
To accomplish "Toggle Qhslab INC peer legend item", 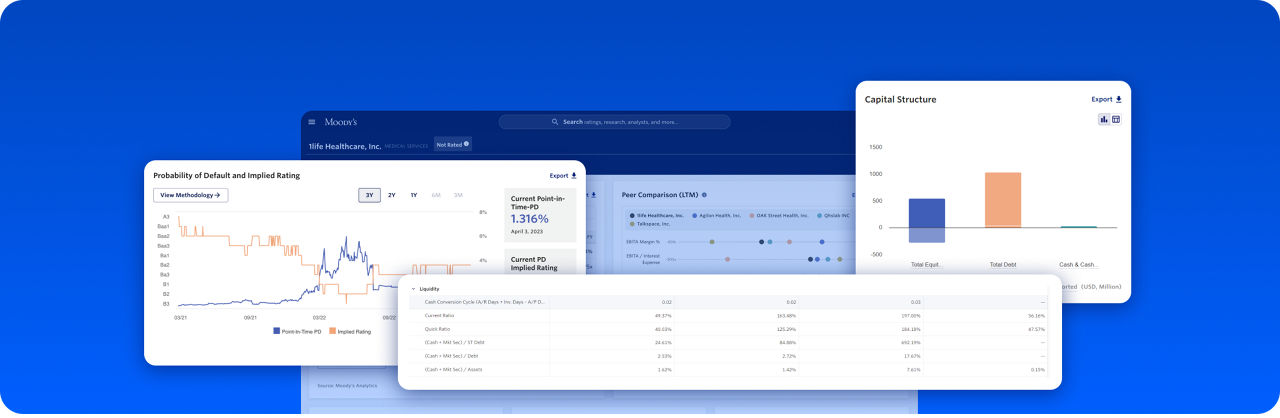I will (833, 215).
